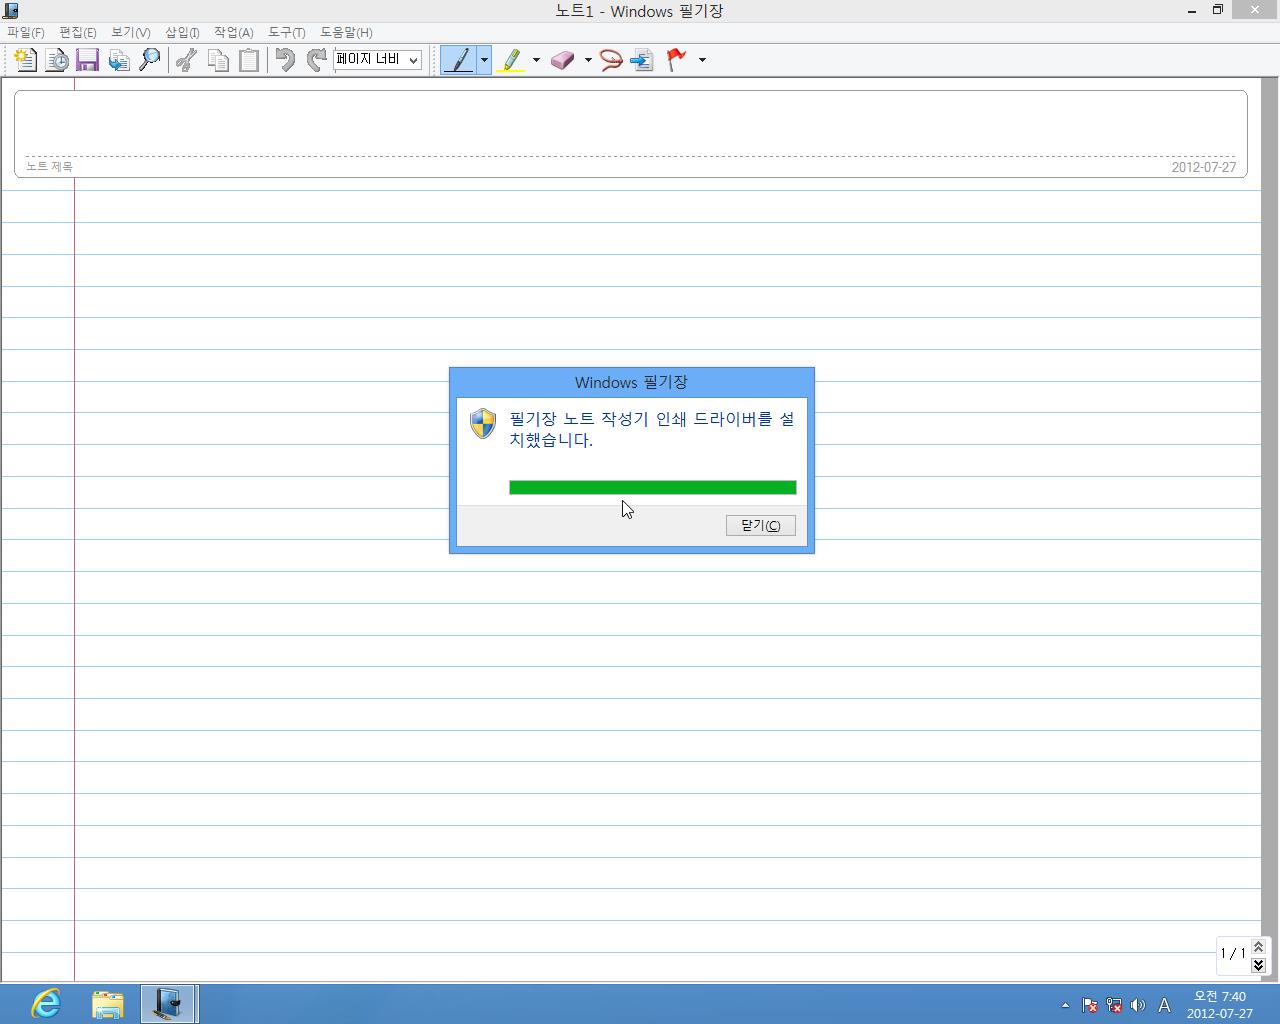Screen dimensions: 1280x1024
Task: Click the security shield icon in dialog
Action: pyautogui.click(x=483, y=423)
